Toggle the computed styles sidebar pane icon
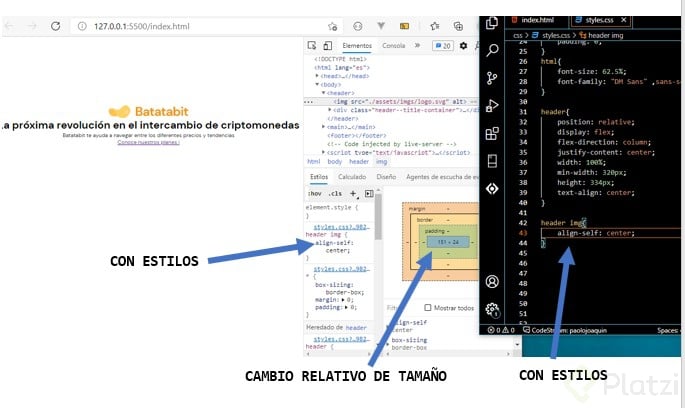 (x=369, y=194)
